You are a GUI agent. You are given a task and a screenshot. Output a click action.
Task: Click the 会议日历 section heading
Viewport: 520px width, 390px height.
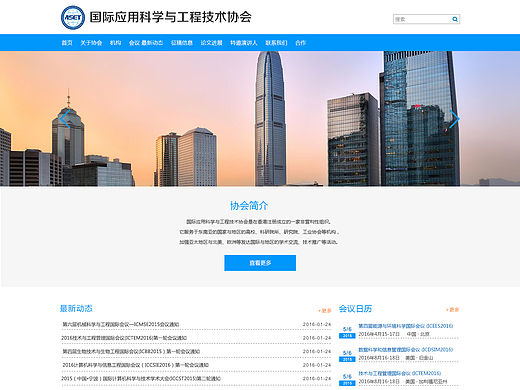click(355, 309)
